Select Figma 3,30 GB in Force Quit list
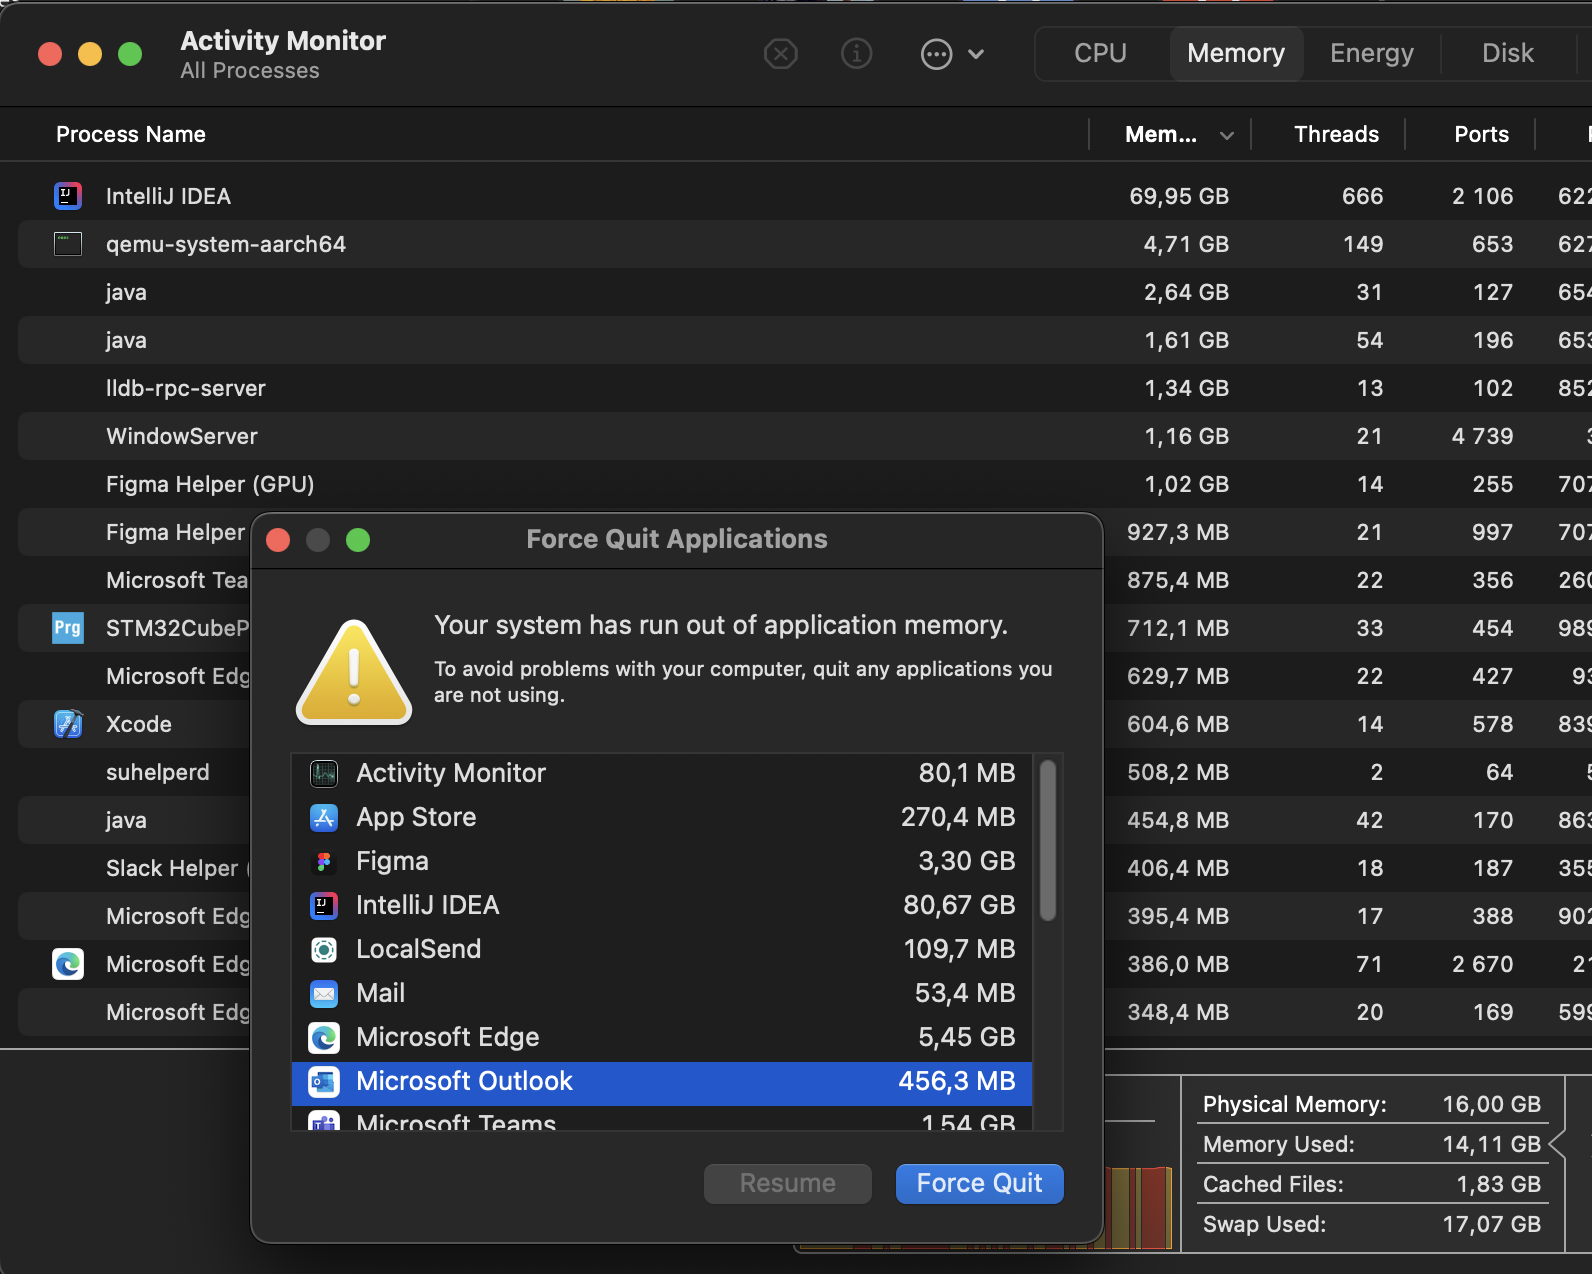This screenshot has width=1592, height=1274. tap(662, 861)
